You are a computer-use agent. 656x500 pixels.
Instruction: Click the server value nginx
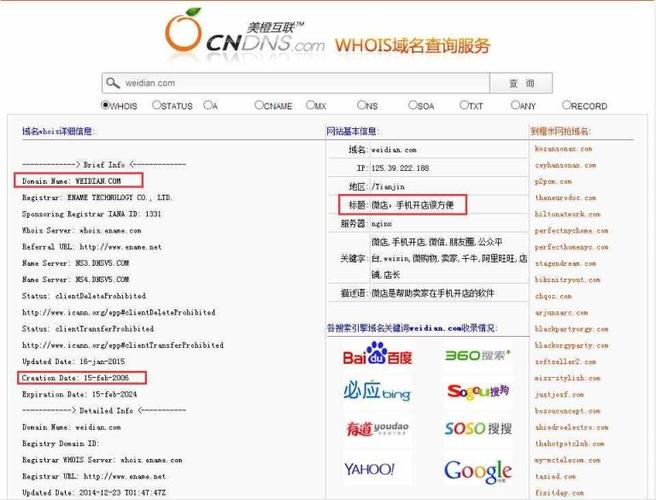point(382,224)
